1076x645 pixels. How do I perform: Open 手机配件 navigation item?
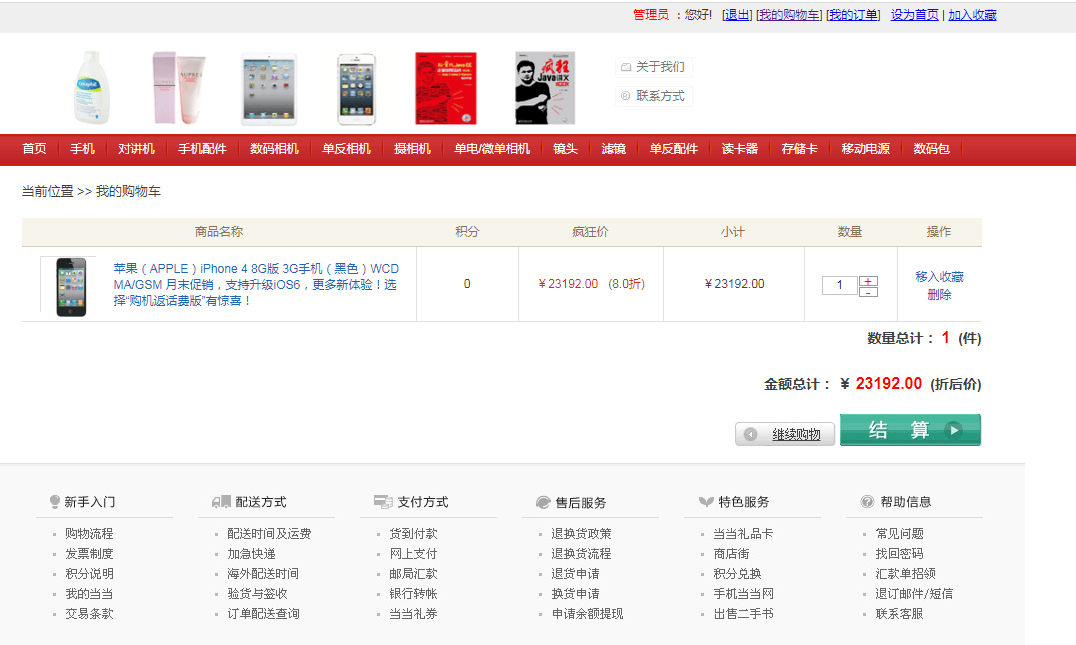coord(202,148)
